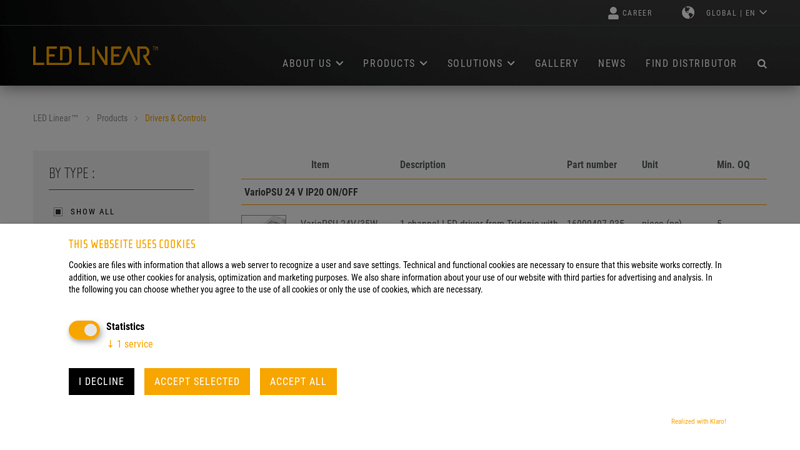Image resolution: width=800 pixels, height=450 pixels.
Task: Click the Products breadcrumb link
Action: click(x=112, y=118)
